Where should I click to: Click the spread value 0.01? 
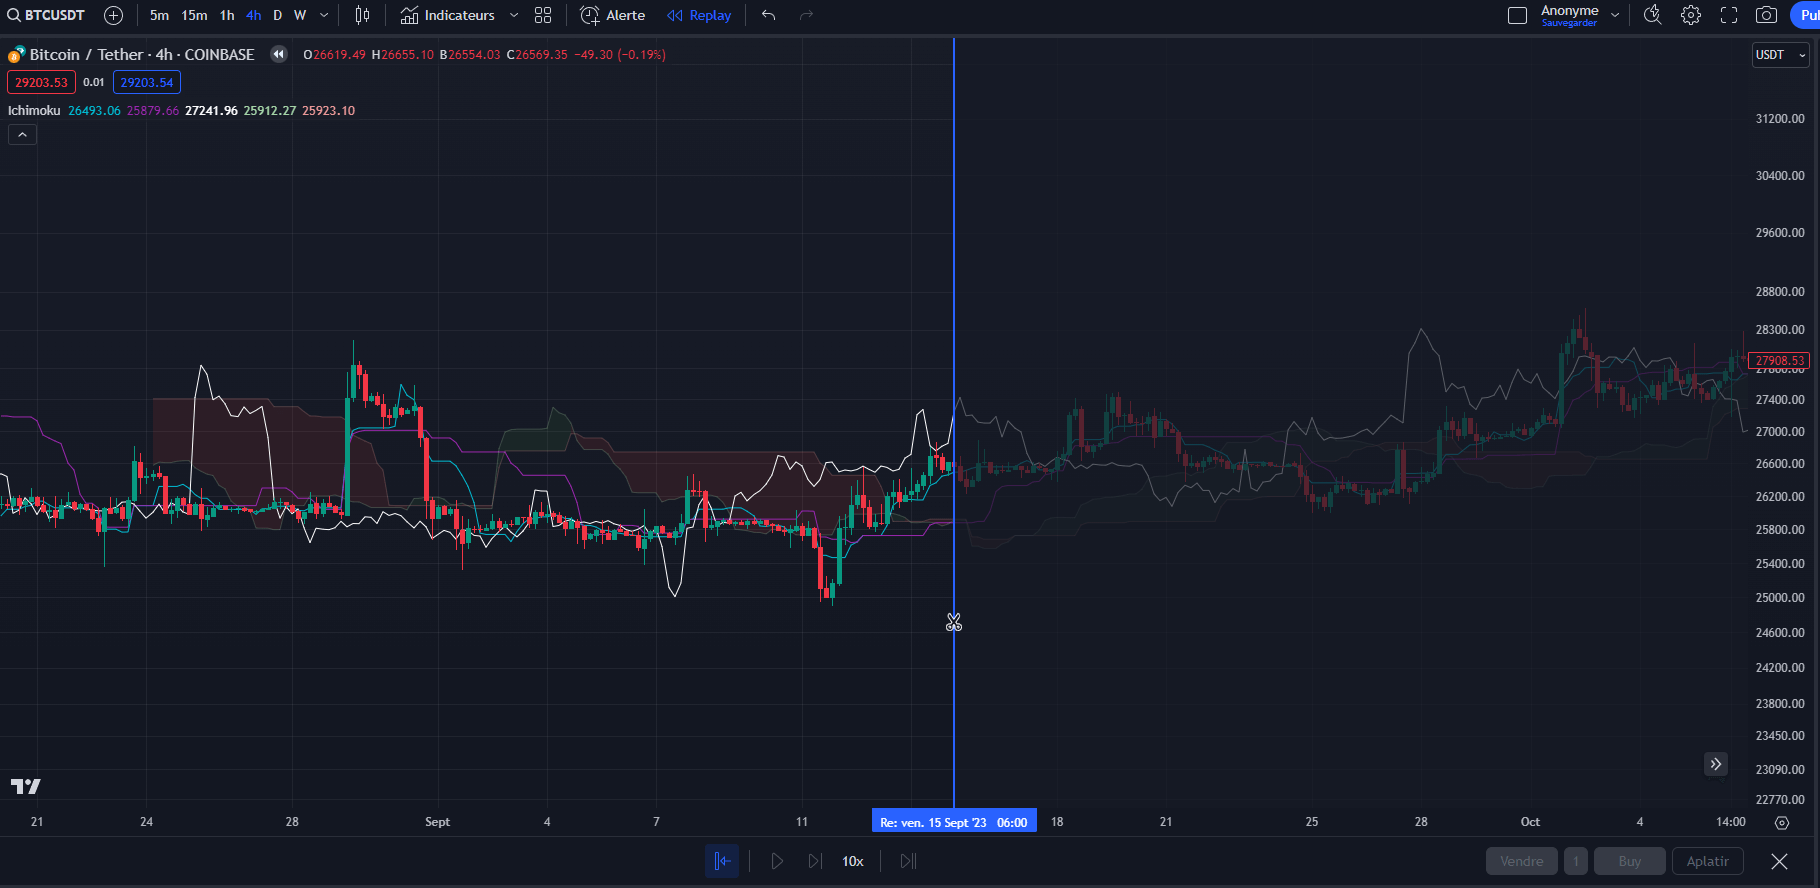[x=94, y=83]
